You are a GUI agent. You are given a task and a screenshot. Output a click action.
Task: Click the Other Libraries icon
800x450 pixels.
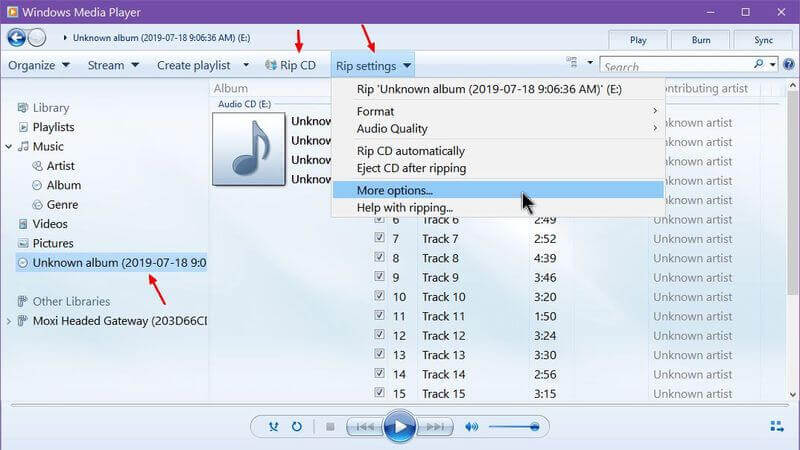click(x=22, y=302)
